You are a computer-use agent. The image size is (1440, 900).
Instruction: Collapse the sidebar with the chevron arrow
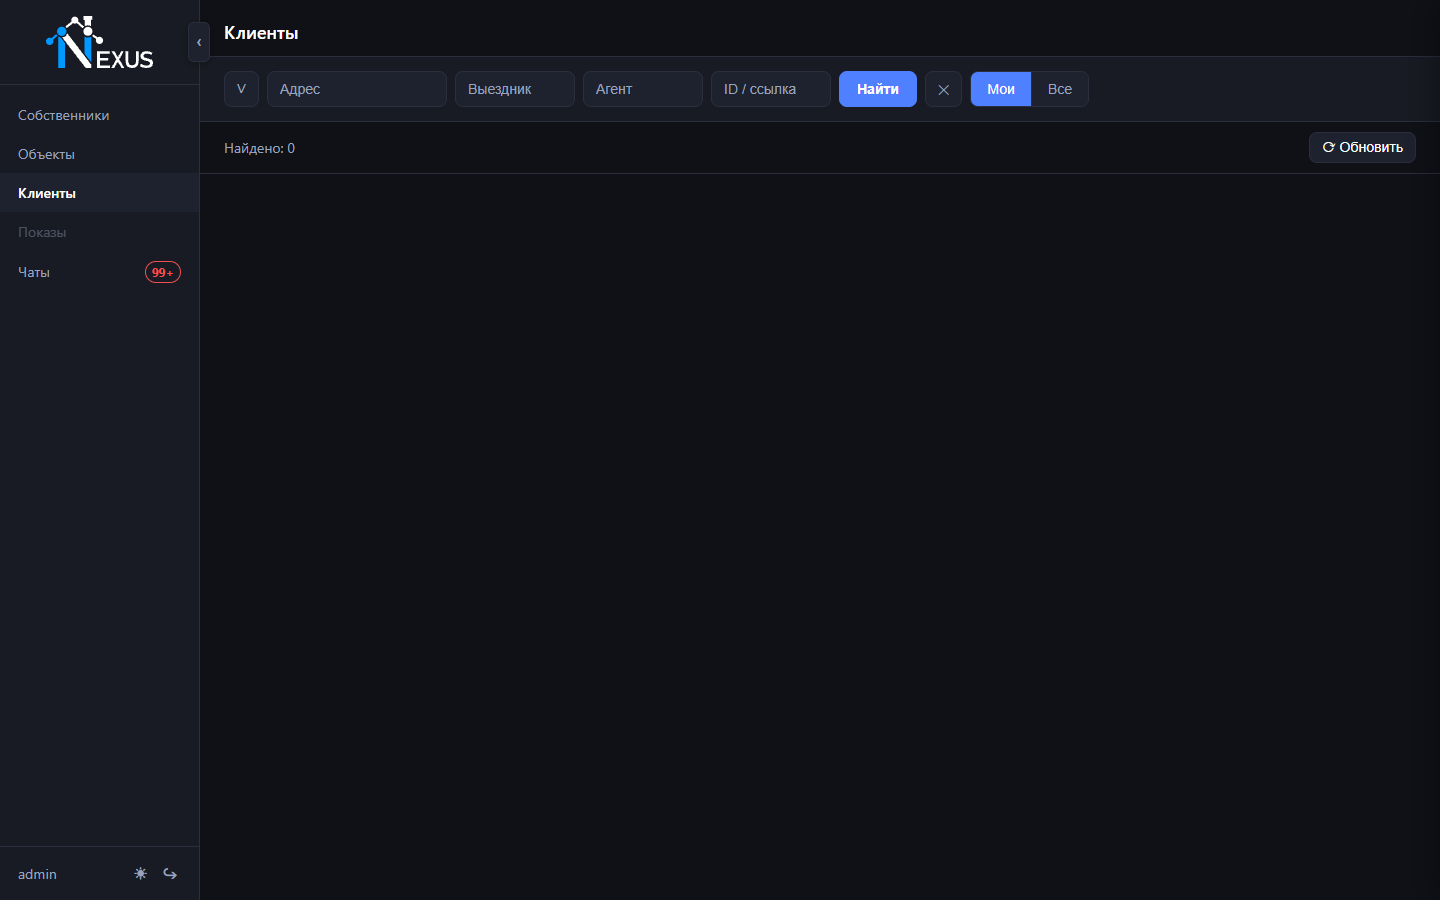click(199, 42)
